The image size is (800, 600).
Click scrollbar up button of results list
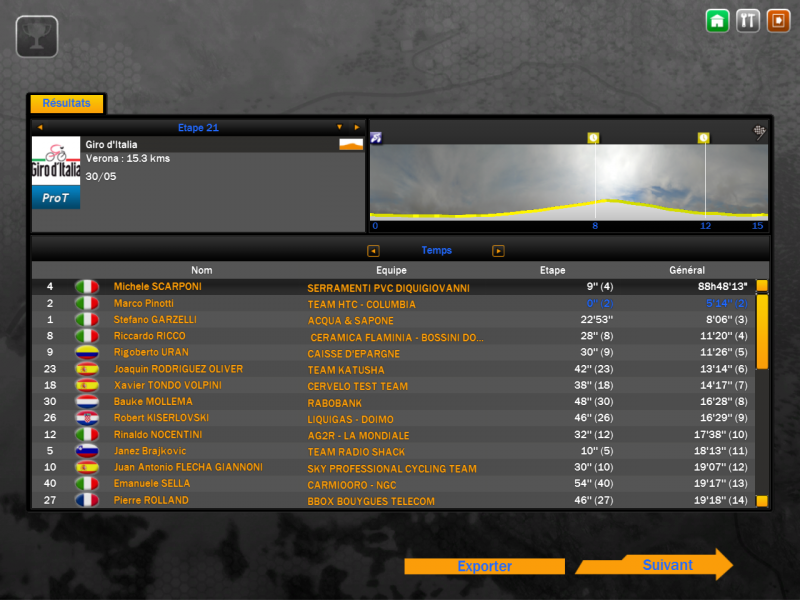762,286
